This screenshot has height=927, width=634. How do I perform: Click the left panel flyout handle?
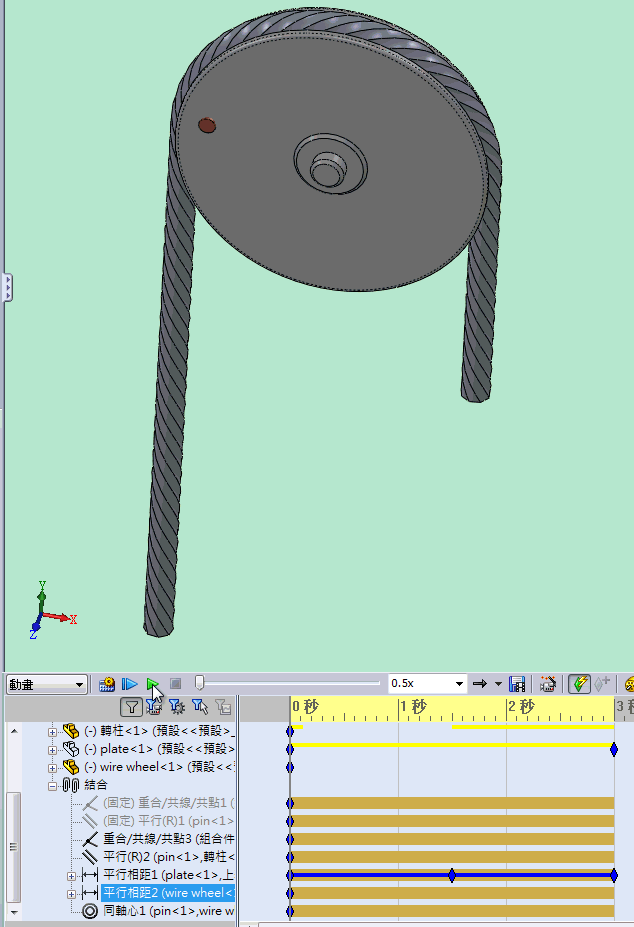(x=7, y=288)
